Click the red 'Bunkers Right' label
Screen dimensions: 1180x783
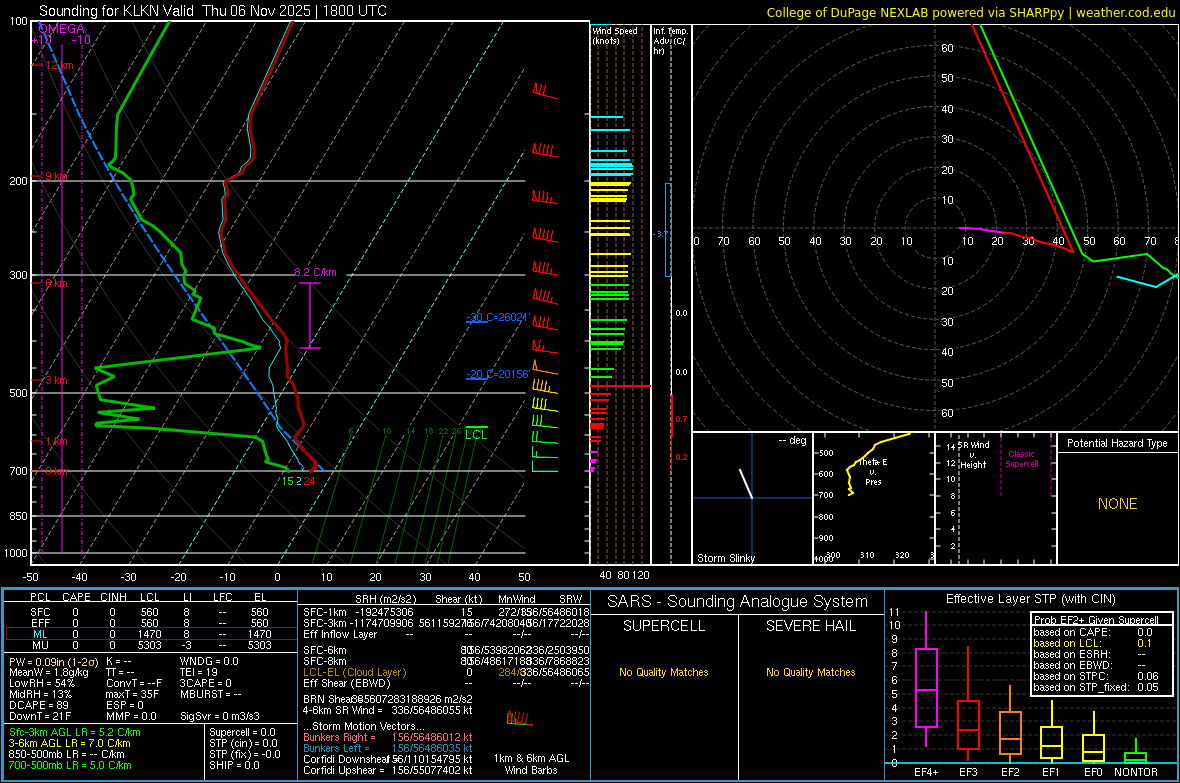coord(336,737)
